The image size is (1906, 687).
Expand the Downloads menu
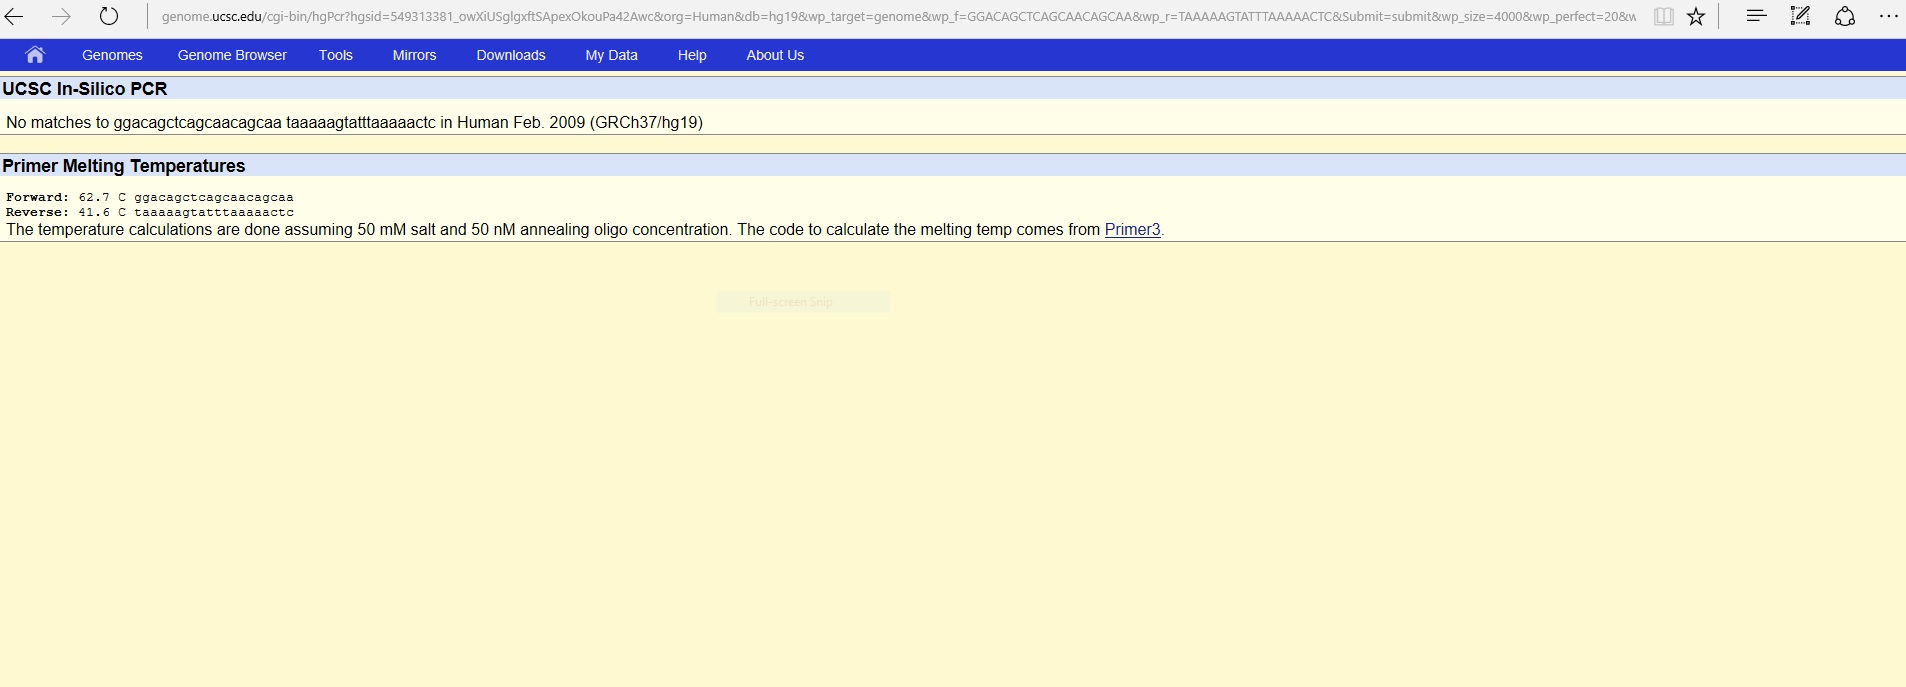511,55
